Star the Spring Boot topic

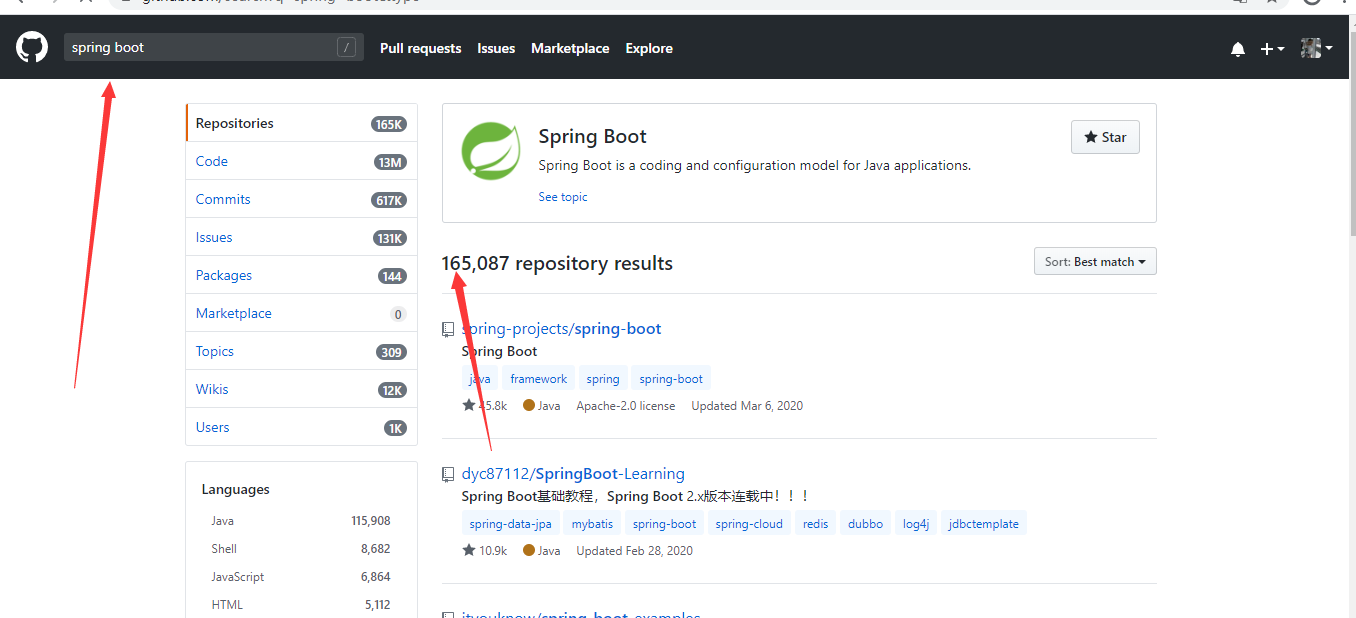(x=1105, y=137)
